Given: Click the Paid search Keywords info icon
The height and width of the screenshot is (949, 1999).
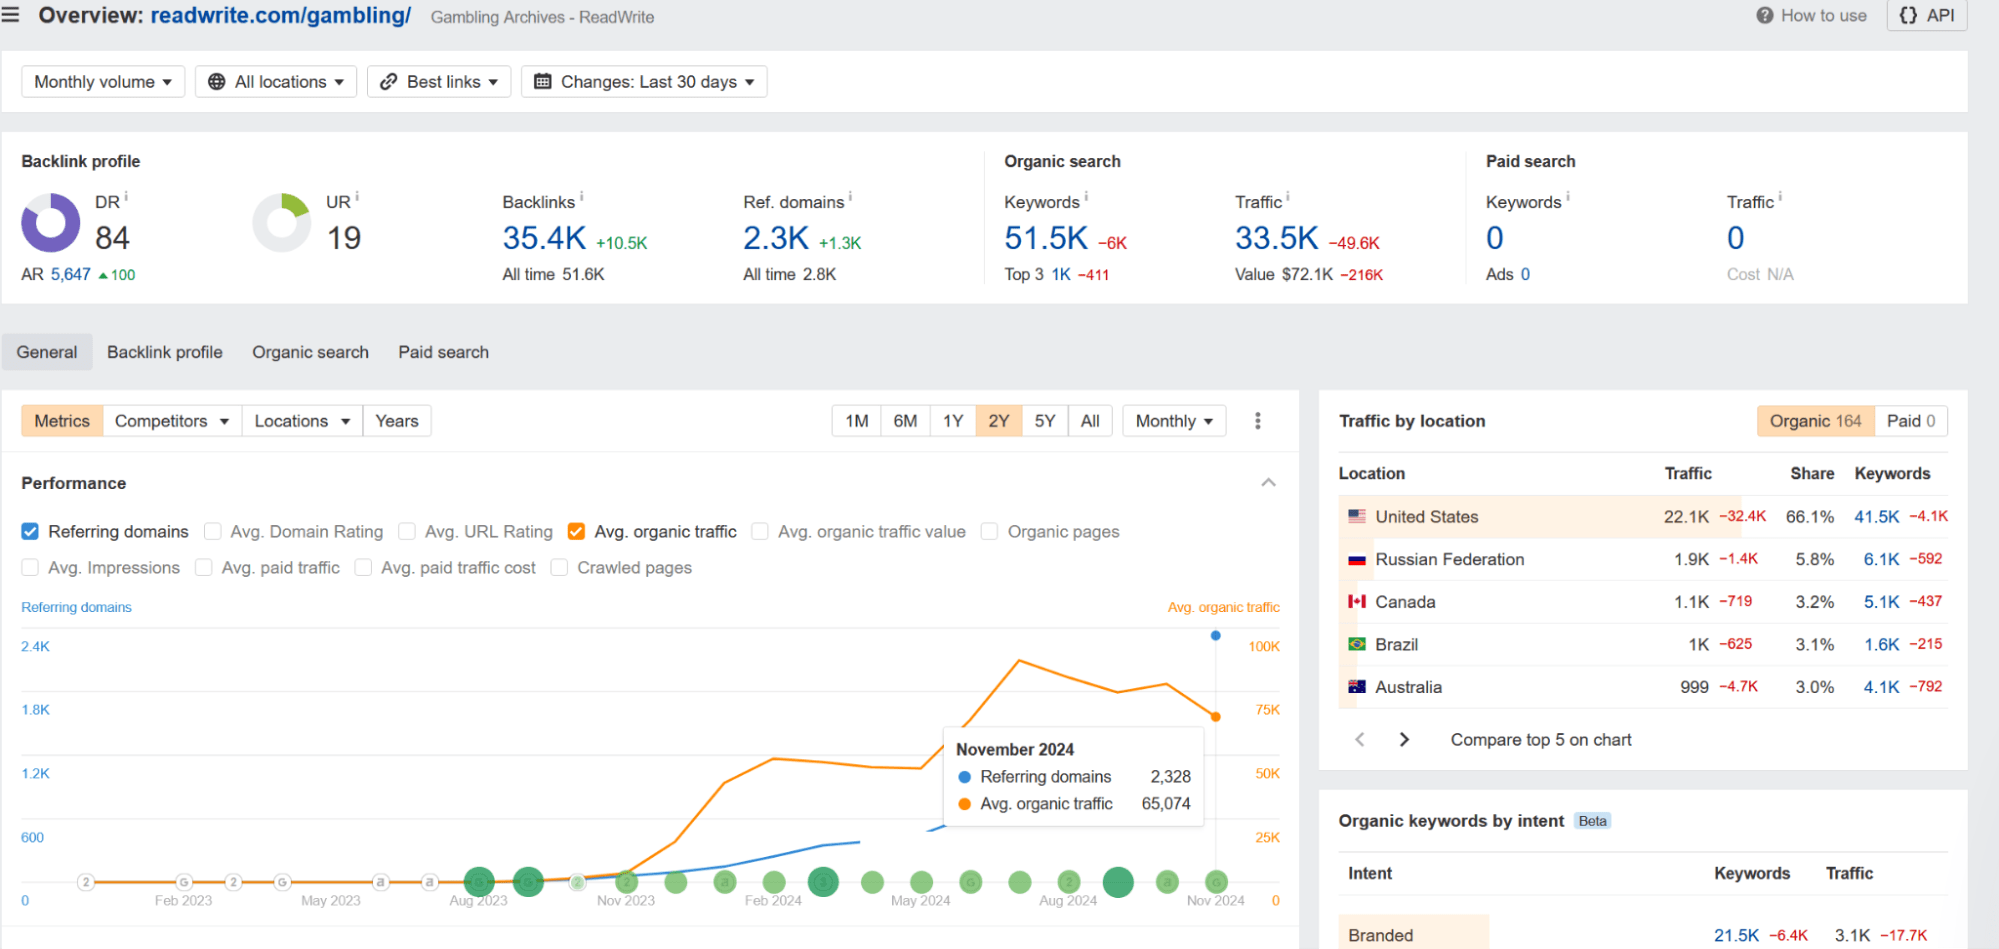Looking at the screenshot, I should (x=1568, y=196).
